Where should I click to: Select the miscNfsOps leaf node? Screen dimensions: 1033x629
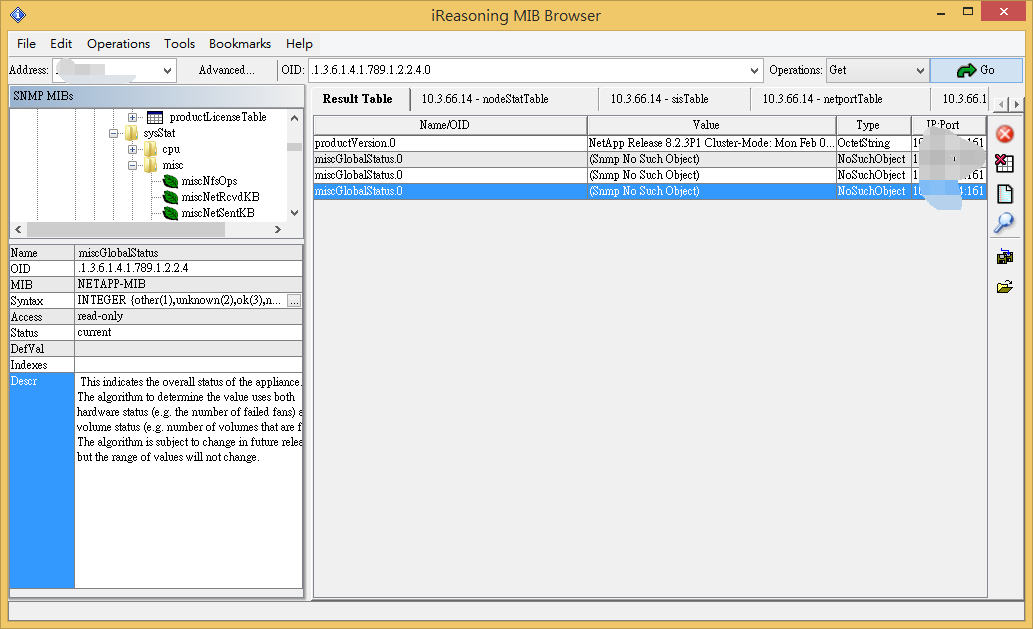(209, 181)
